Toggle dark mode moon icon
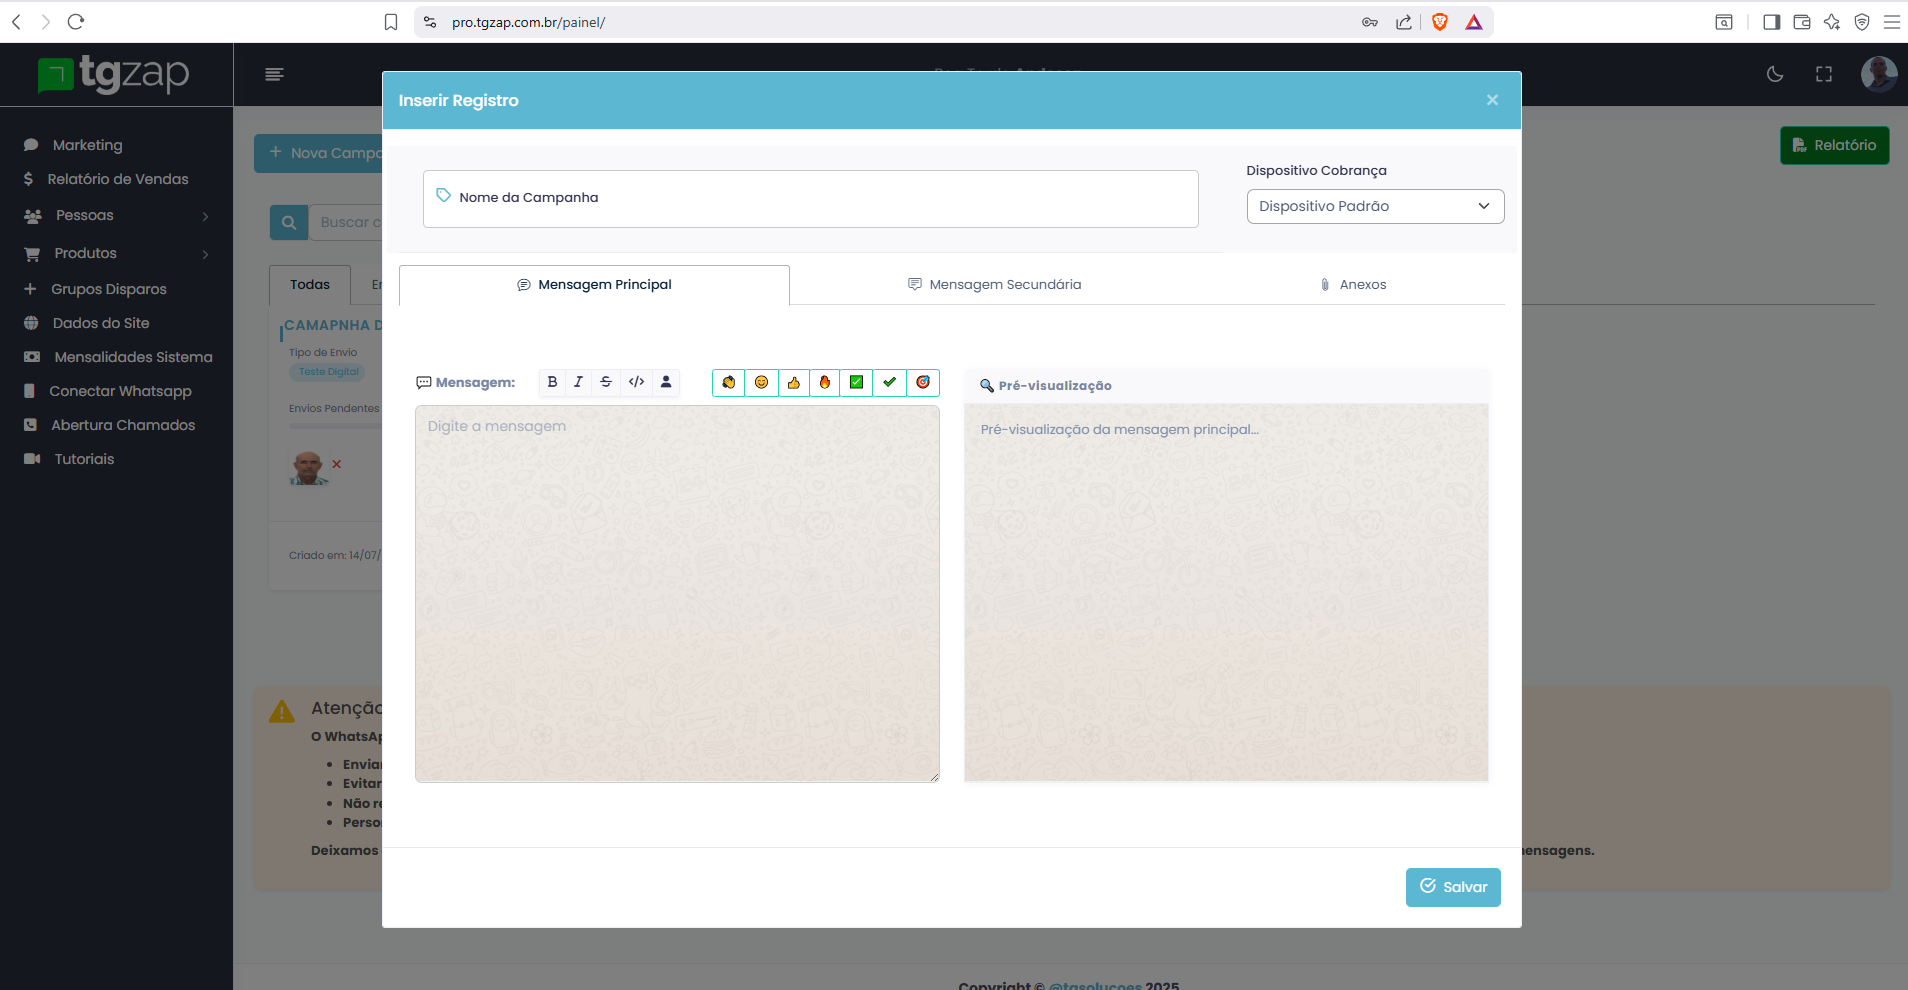The height and width of the screenshot is (990, 1908). (1775, 74)
